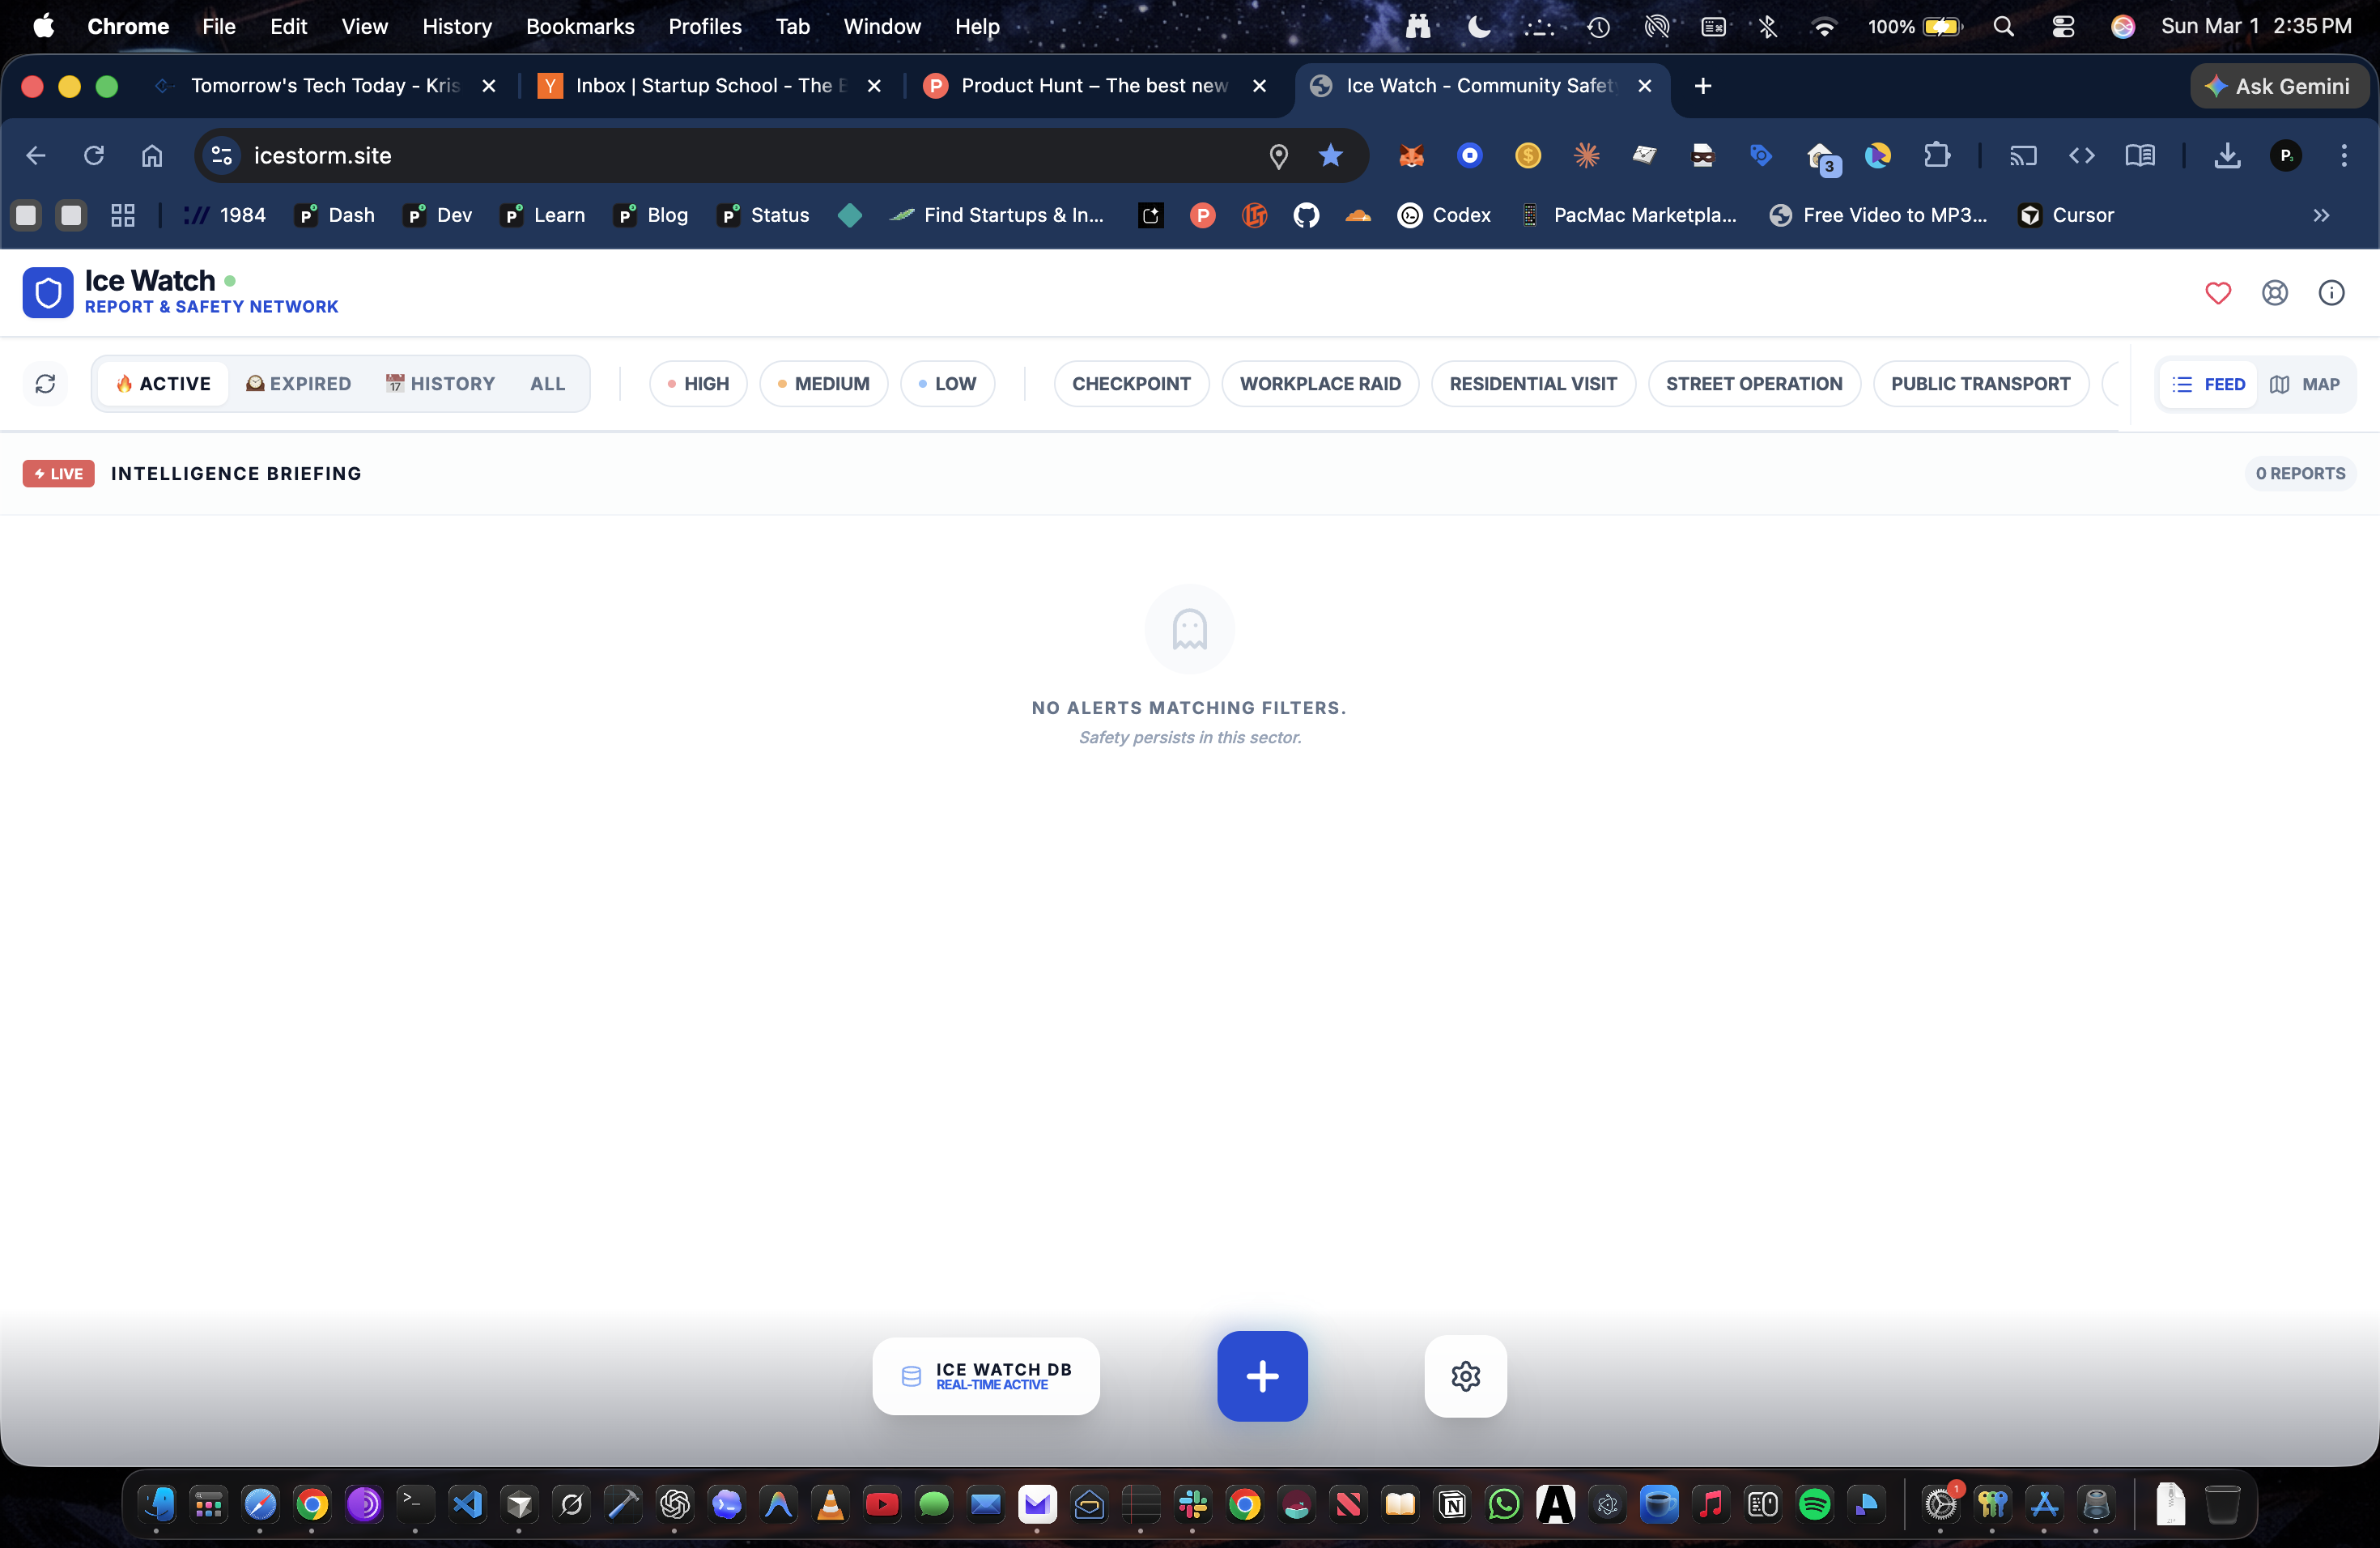The image size is (2380, 1548).
Task: Filter by WORKPLACE RAID category
Action: click(1320, 384)
